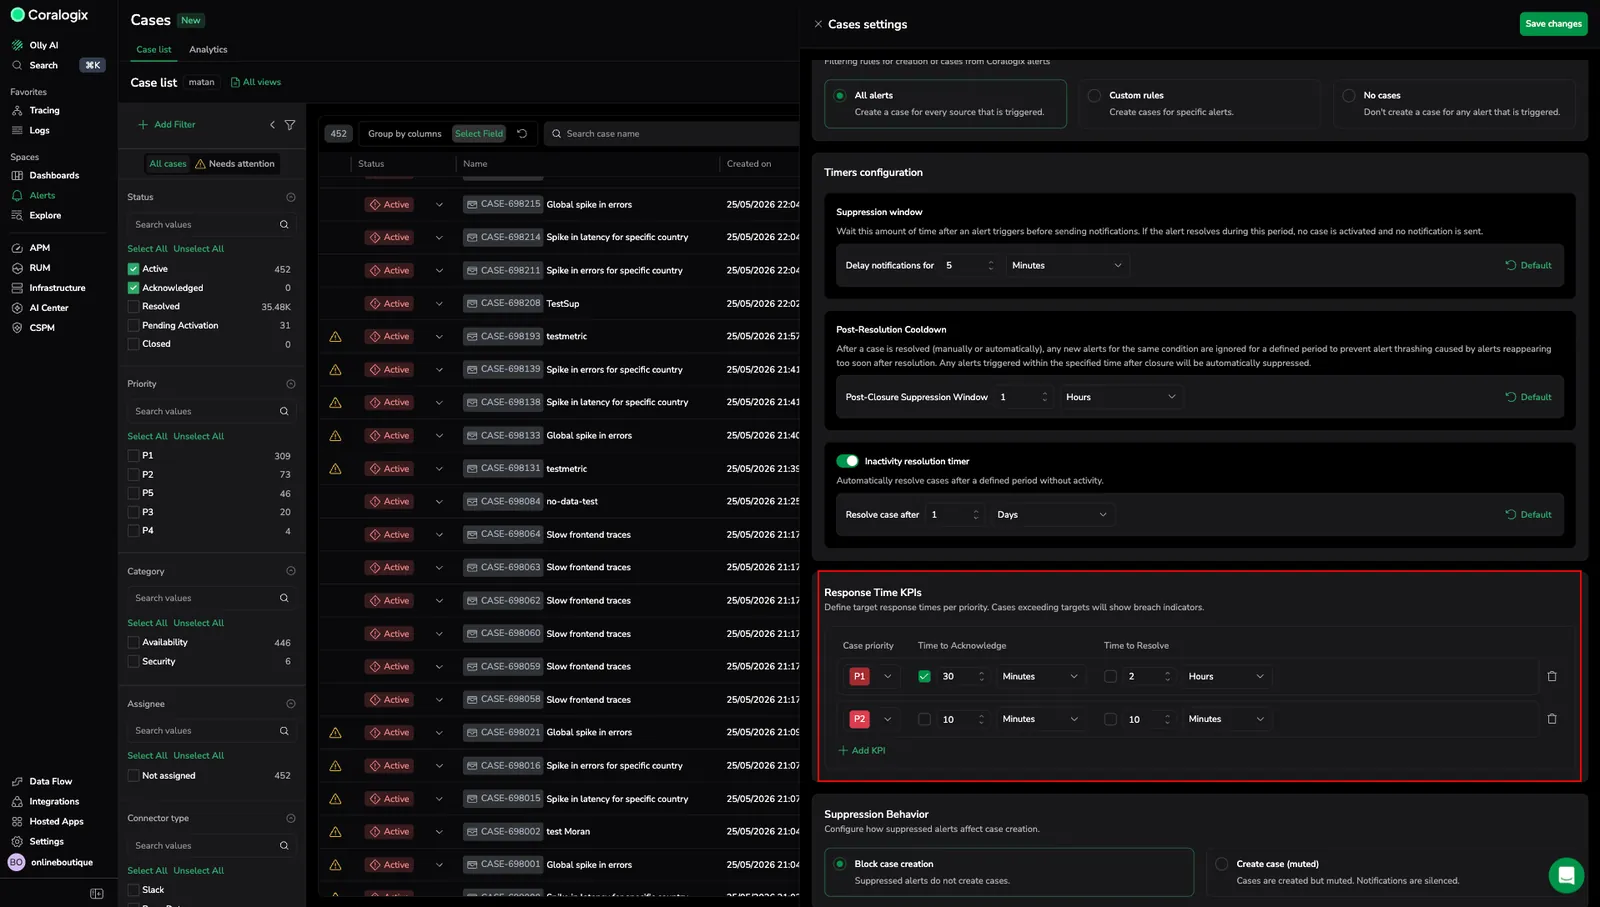Select the All cases tab
Screen dimensions: 1600x907
point(168,164)
